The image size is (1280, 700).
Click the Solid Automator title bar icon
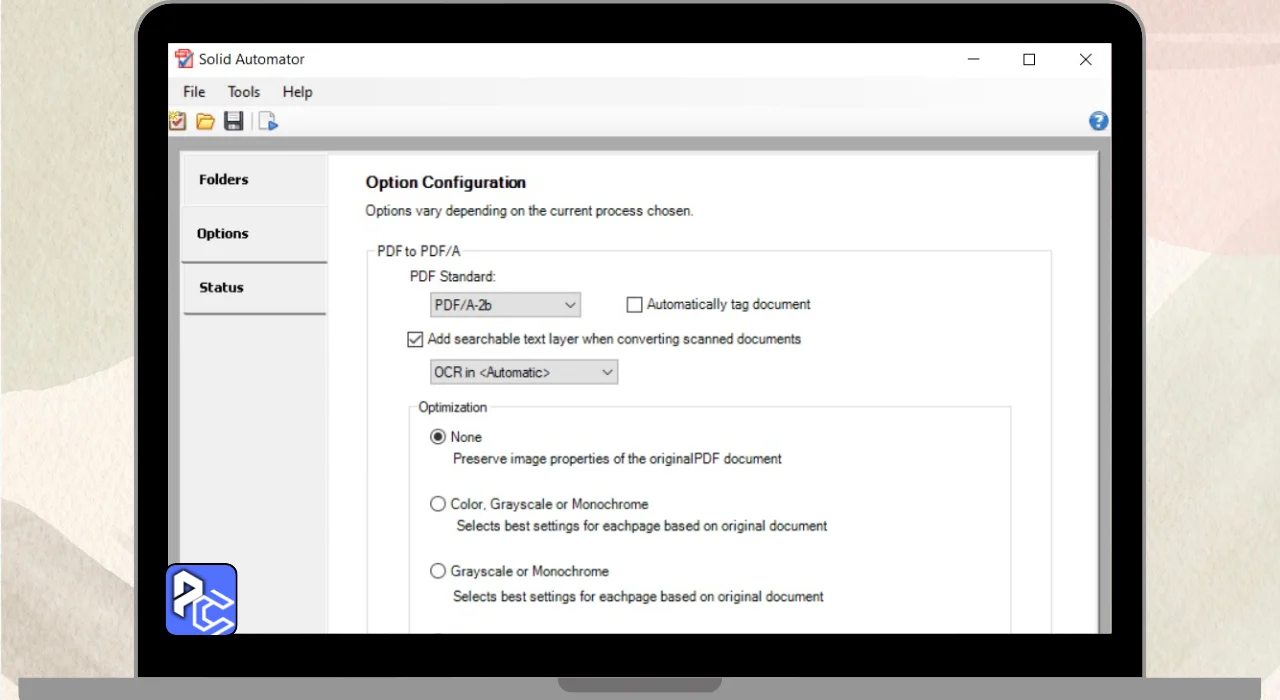pyautogui.click(x=183, y=59)
